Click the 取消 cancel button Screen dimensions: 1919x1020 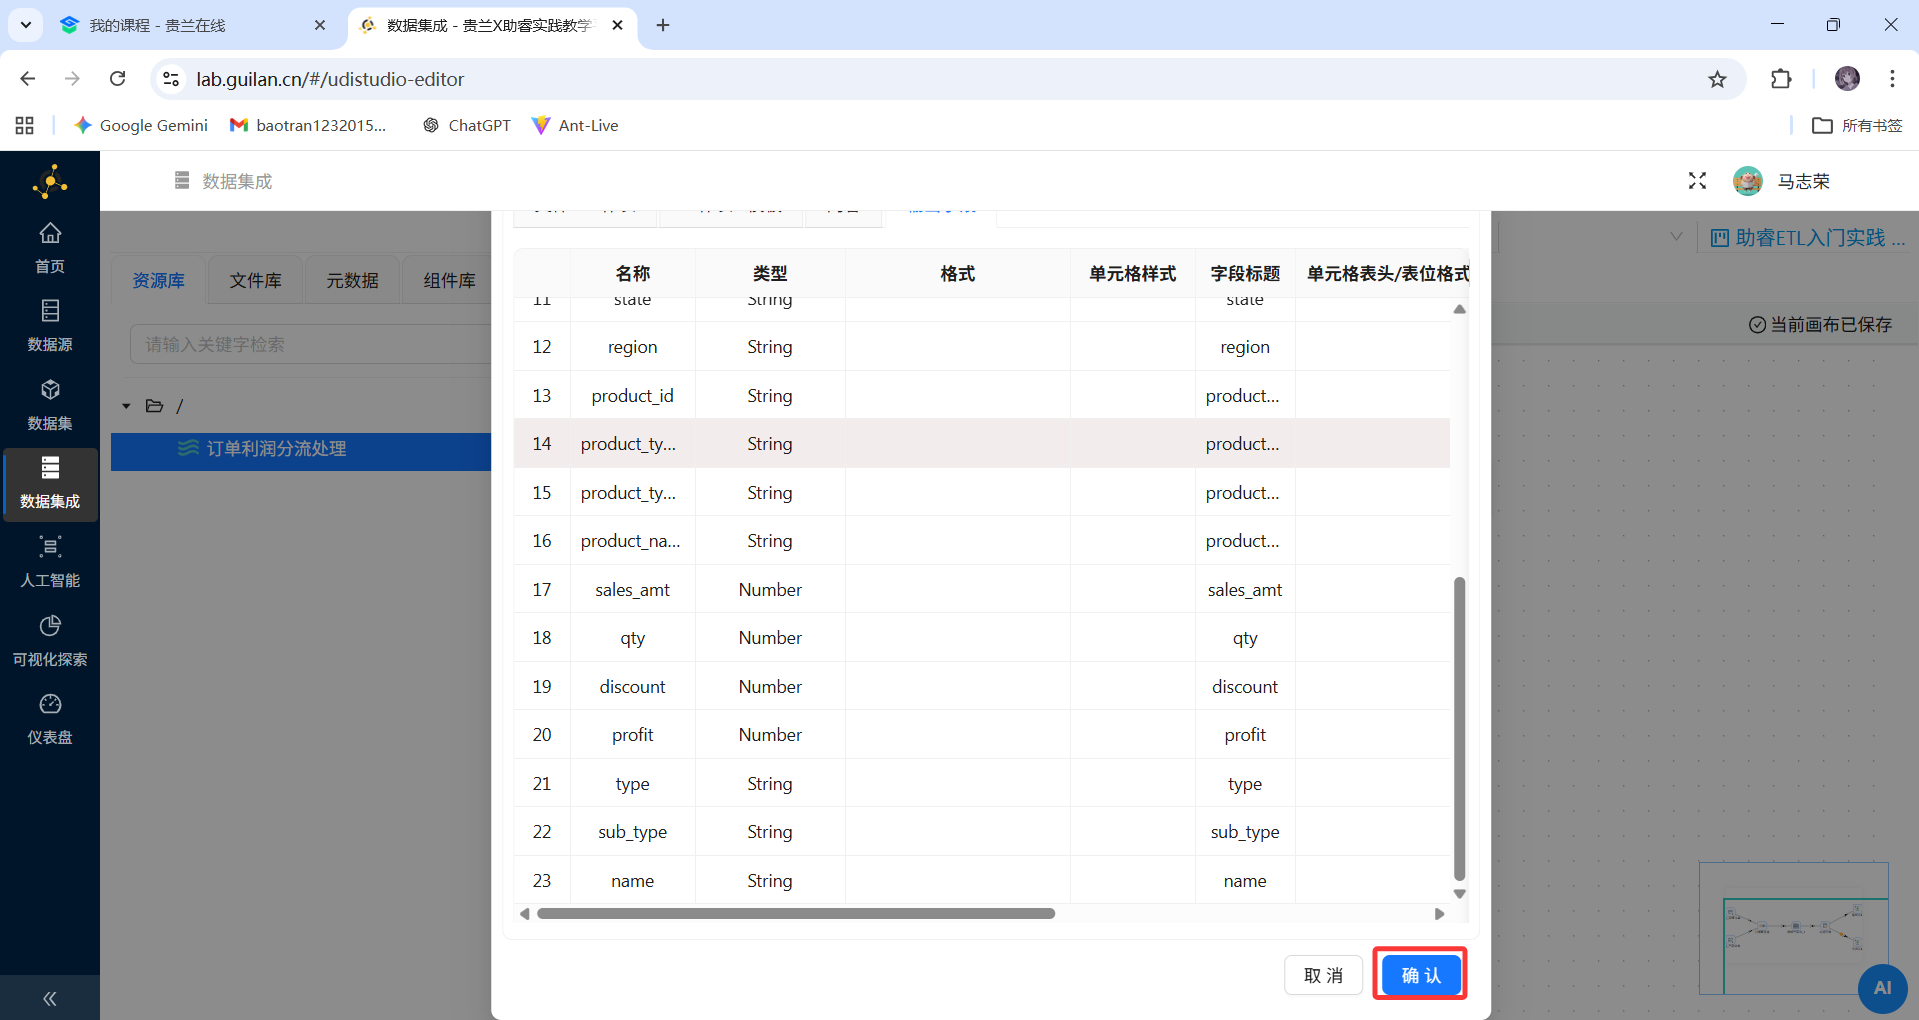pos(1322,974)
